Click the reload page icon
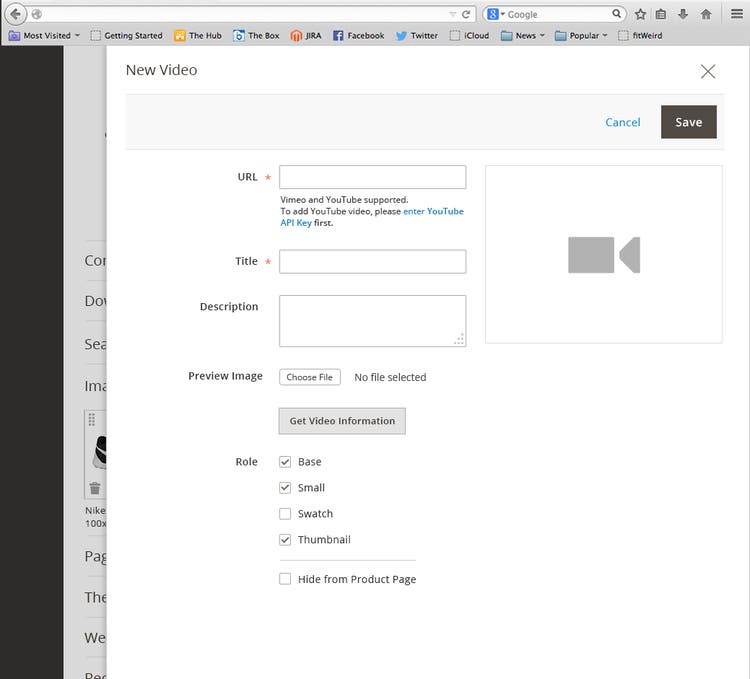This screenshot has height=679, width=750. [466, 14]
